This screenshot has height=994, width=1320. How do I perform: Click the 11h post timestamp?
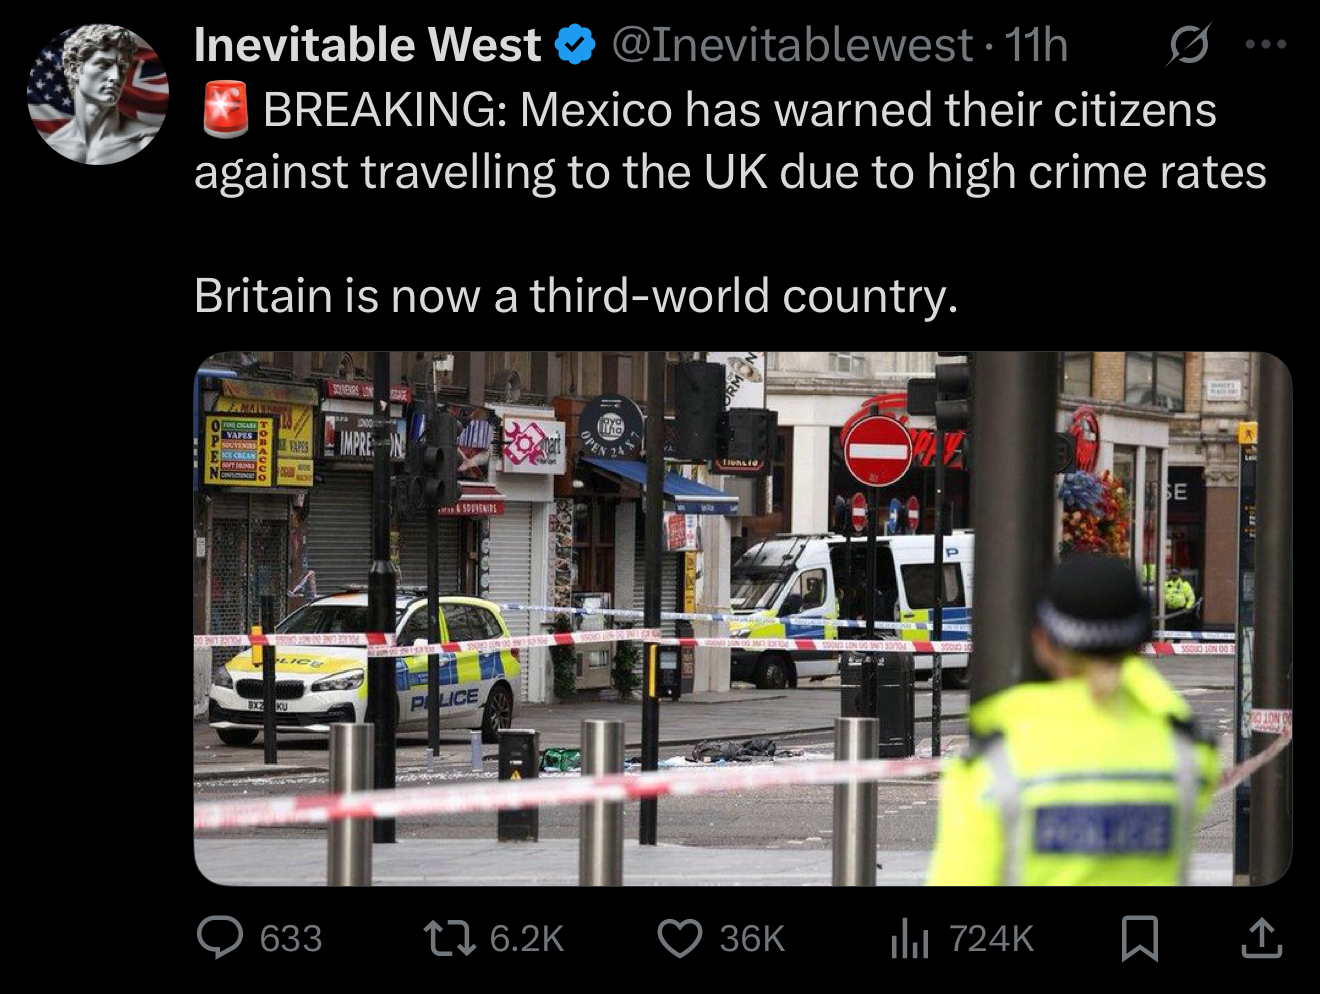click(x=1036, y=45)
